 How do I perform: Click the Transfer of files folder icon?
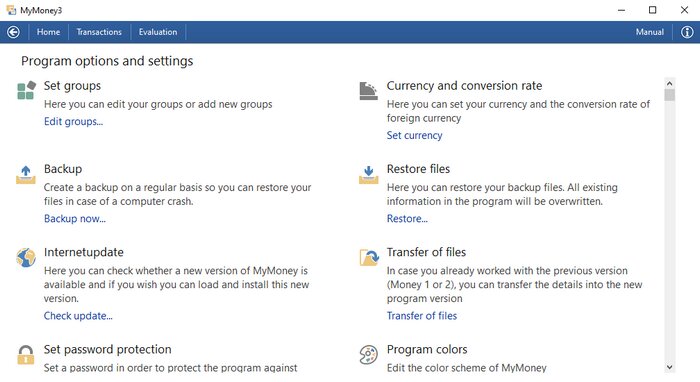pos(369,257)
